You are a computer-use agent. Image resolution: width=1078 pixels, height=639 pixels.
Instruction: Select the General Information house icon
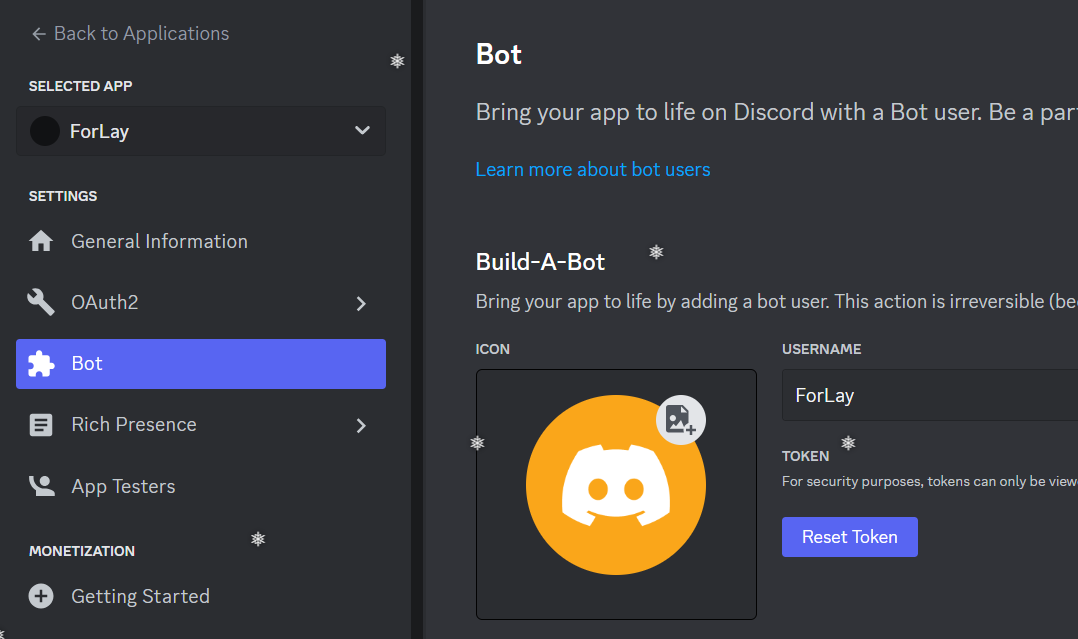(x=41, y=240)
